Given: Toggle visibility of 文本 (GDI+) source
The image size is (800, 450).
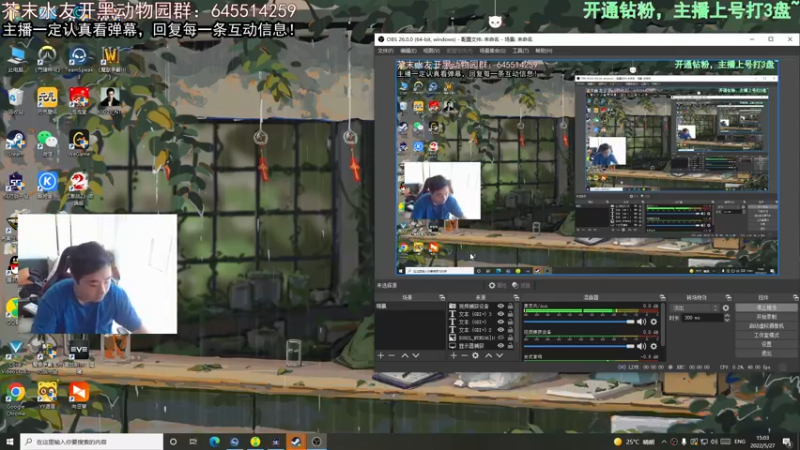Looking at the screenshot, I should [501, 322].
